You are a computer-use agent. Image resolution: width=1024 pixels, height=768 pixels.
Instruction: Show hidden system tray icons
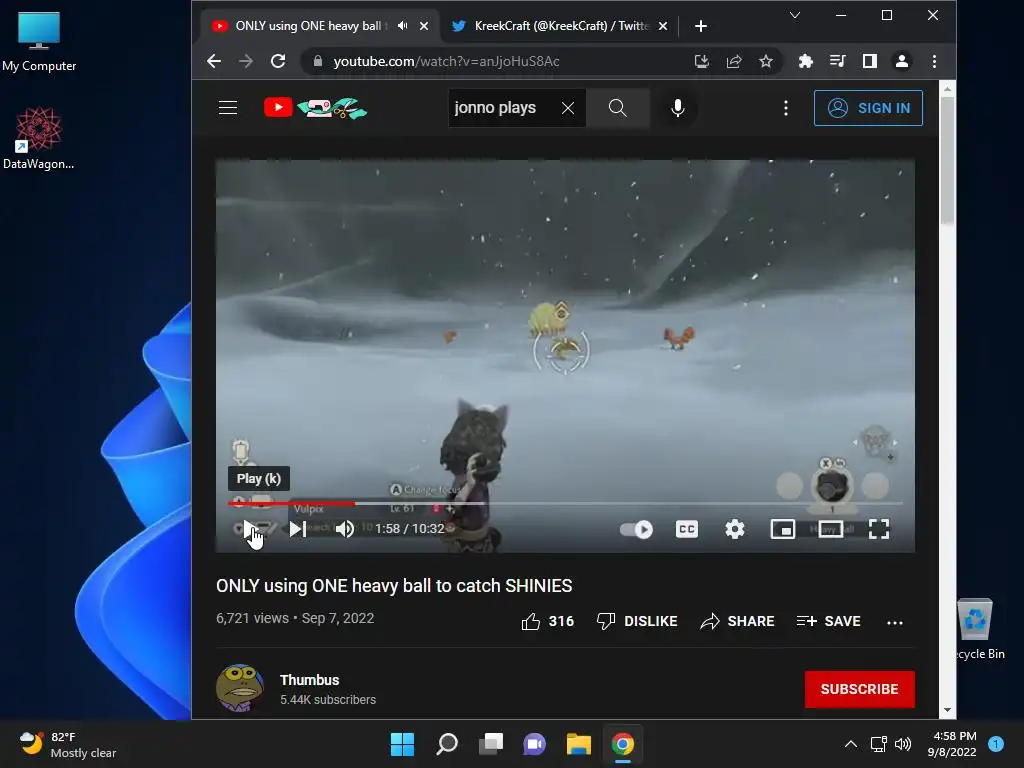pyautogui.click(x=850, y=744)
